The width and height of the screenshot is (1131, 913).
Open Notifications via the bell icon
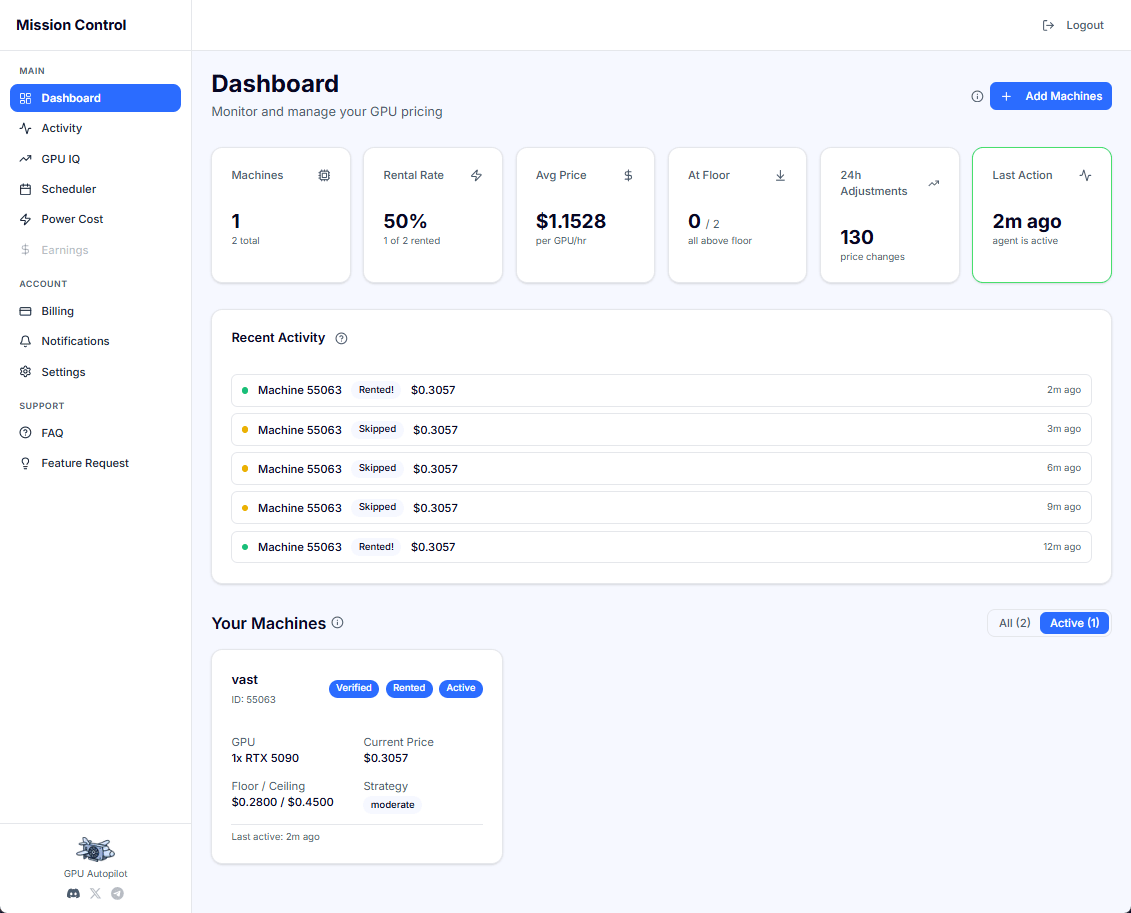[x=25, y=341]
